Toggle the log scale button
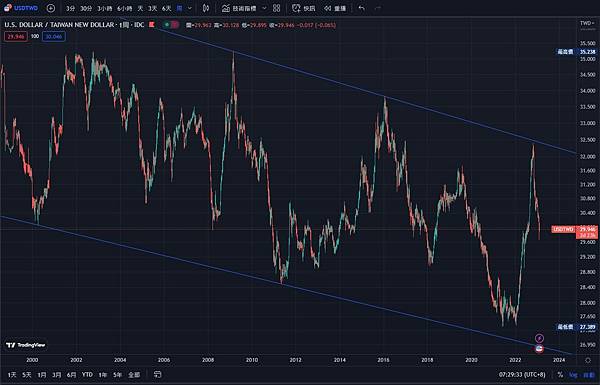 (573, 375)
